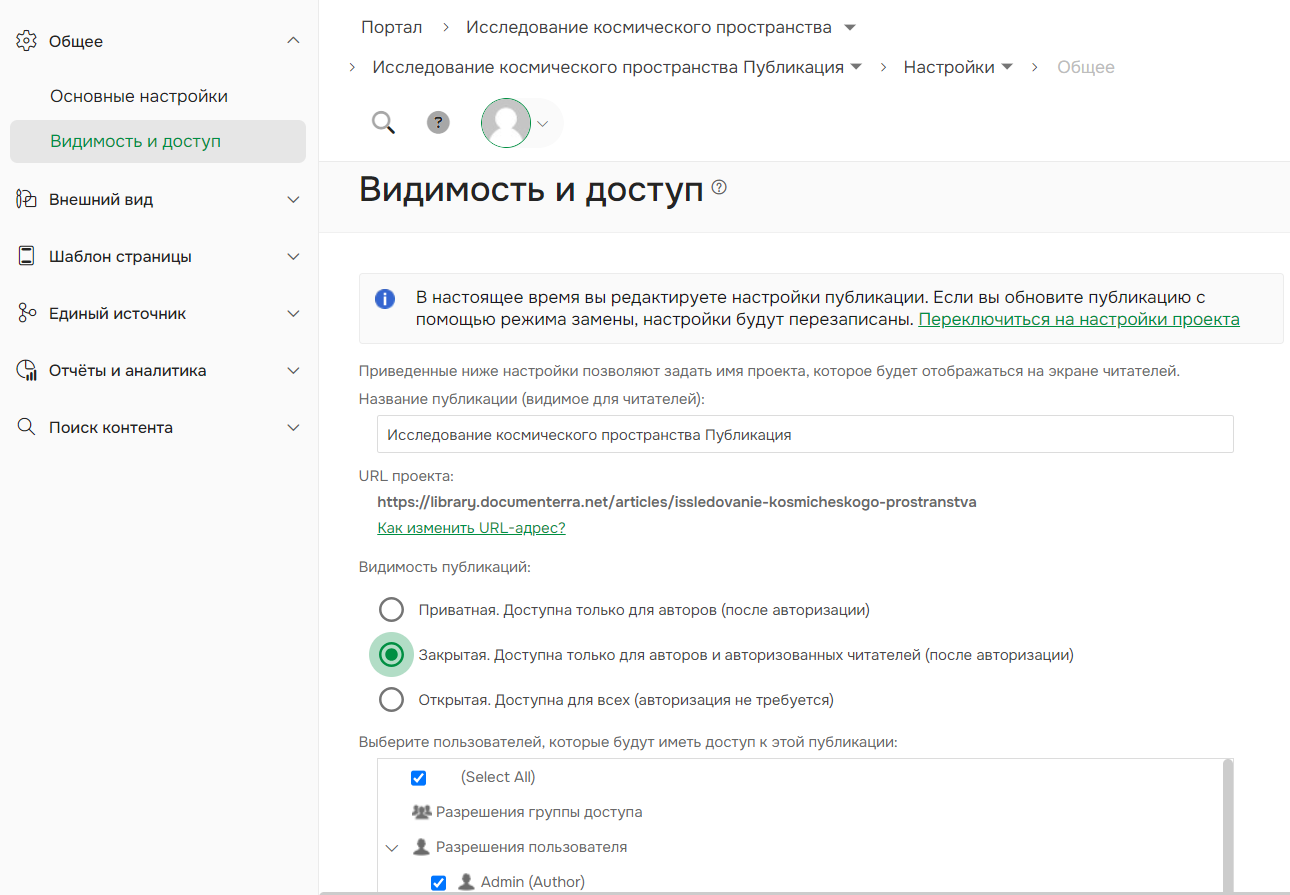Viewport: 1290px width, 895px height.
Task: Click the info icon in the notification banner
Action: (385, 298)
